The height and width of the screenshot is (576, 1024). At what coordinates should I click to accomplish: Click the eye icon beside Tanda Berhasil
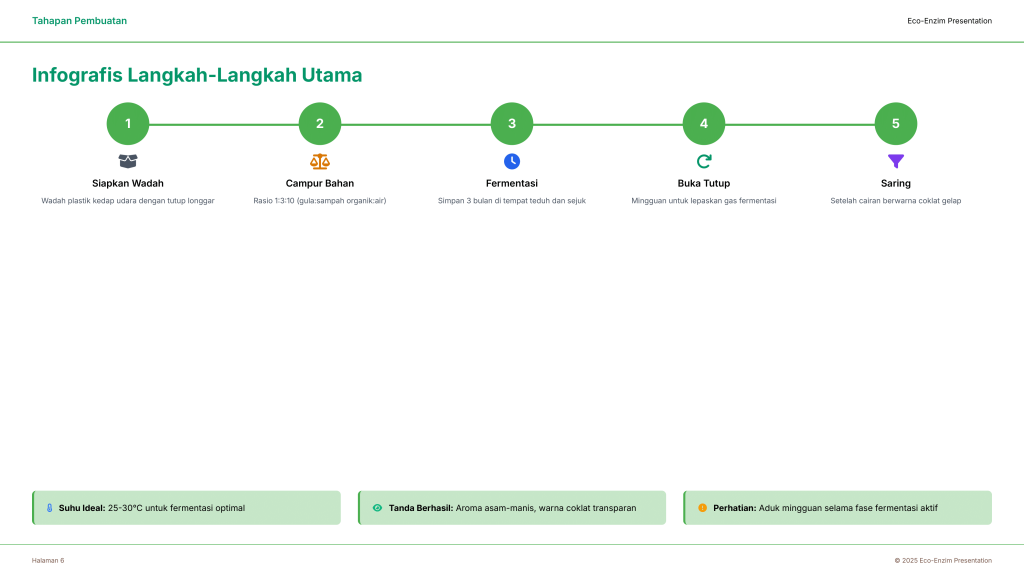pos(377,508)
